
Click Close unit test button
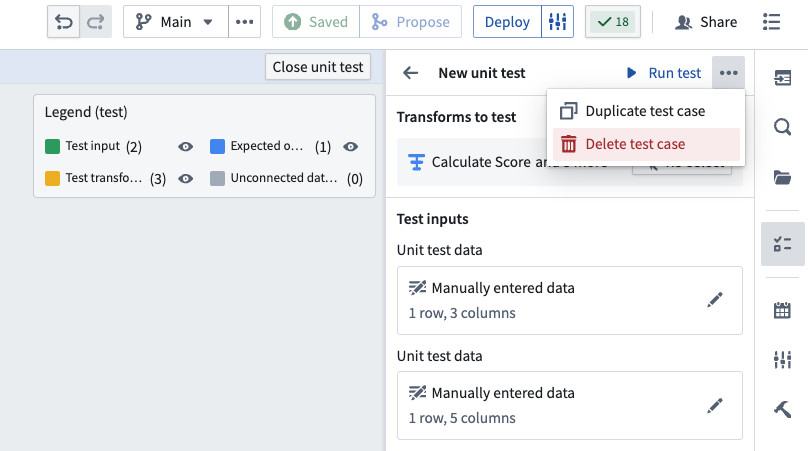(x=318, y=66)
